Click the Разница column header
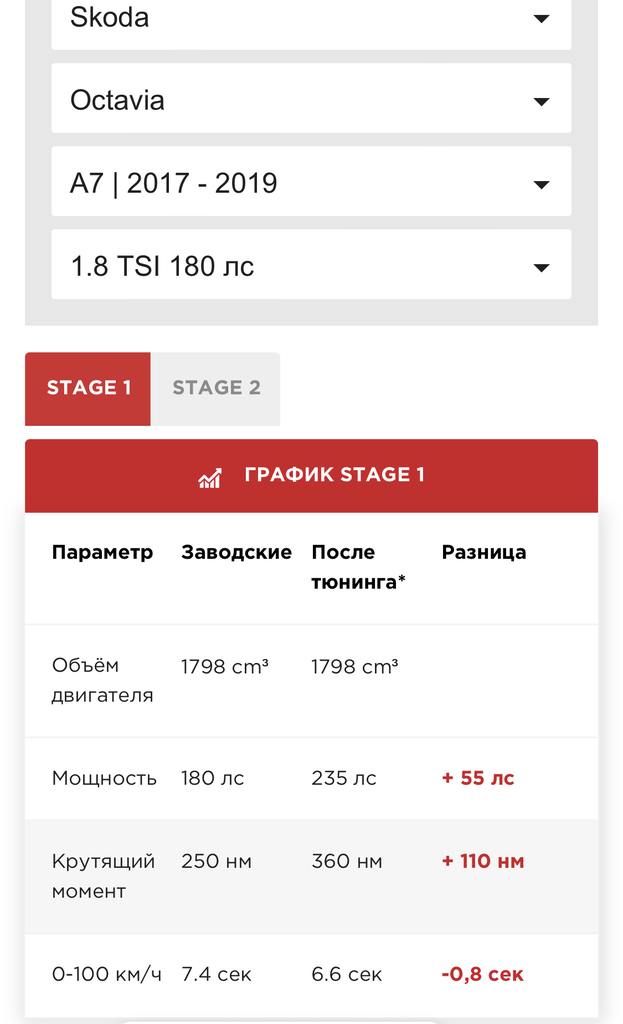 484,552
